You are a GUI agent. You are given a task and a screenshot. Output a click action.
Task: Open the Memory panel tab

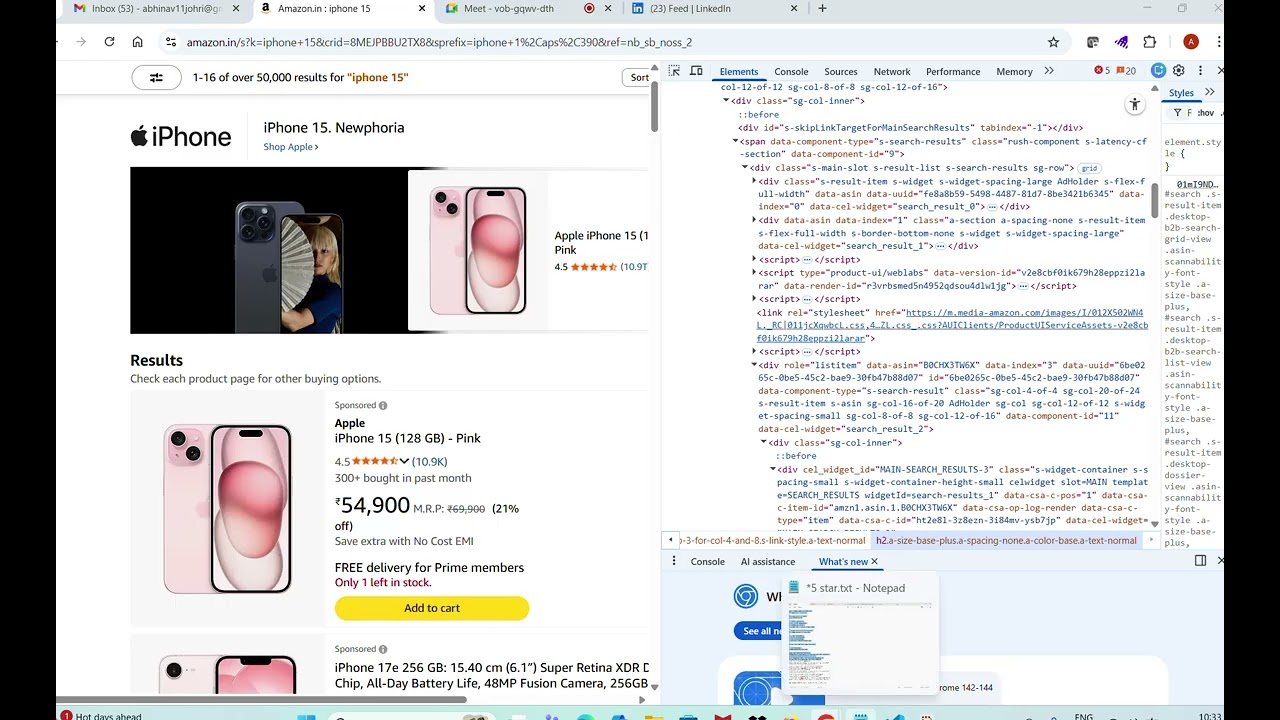click(x=1014, y=71)
